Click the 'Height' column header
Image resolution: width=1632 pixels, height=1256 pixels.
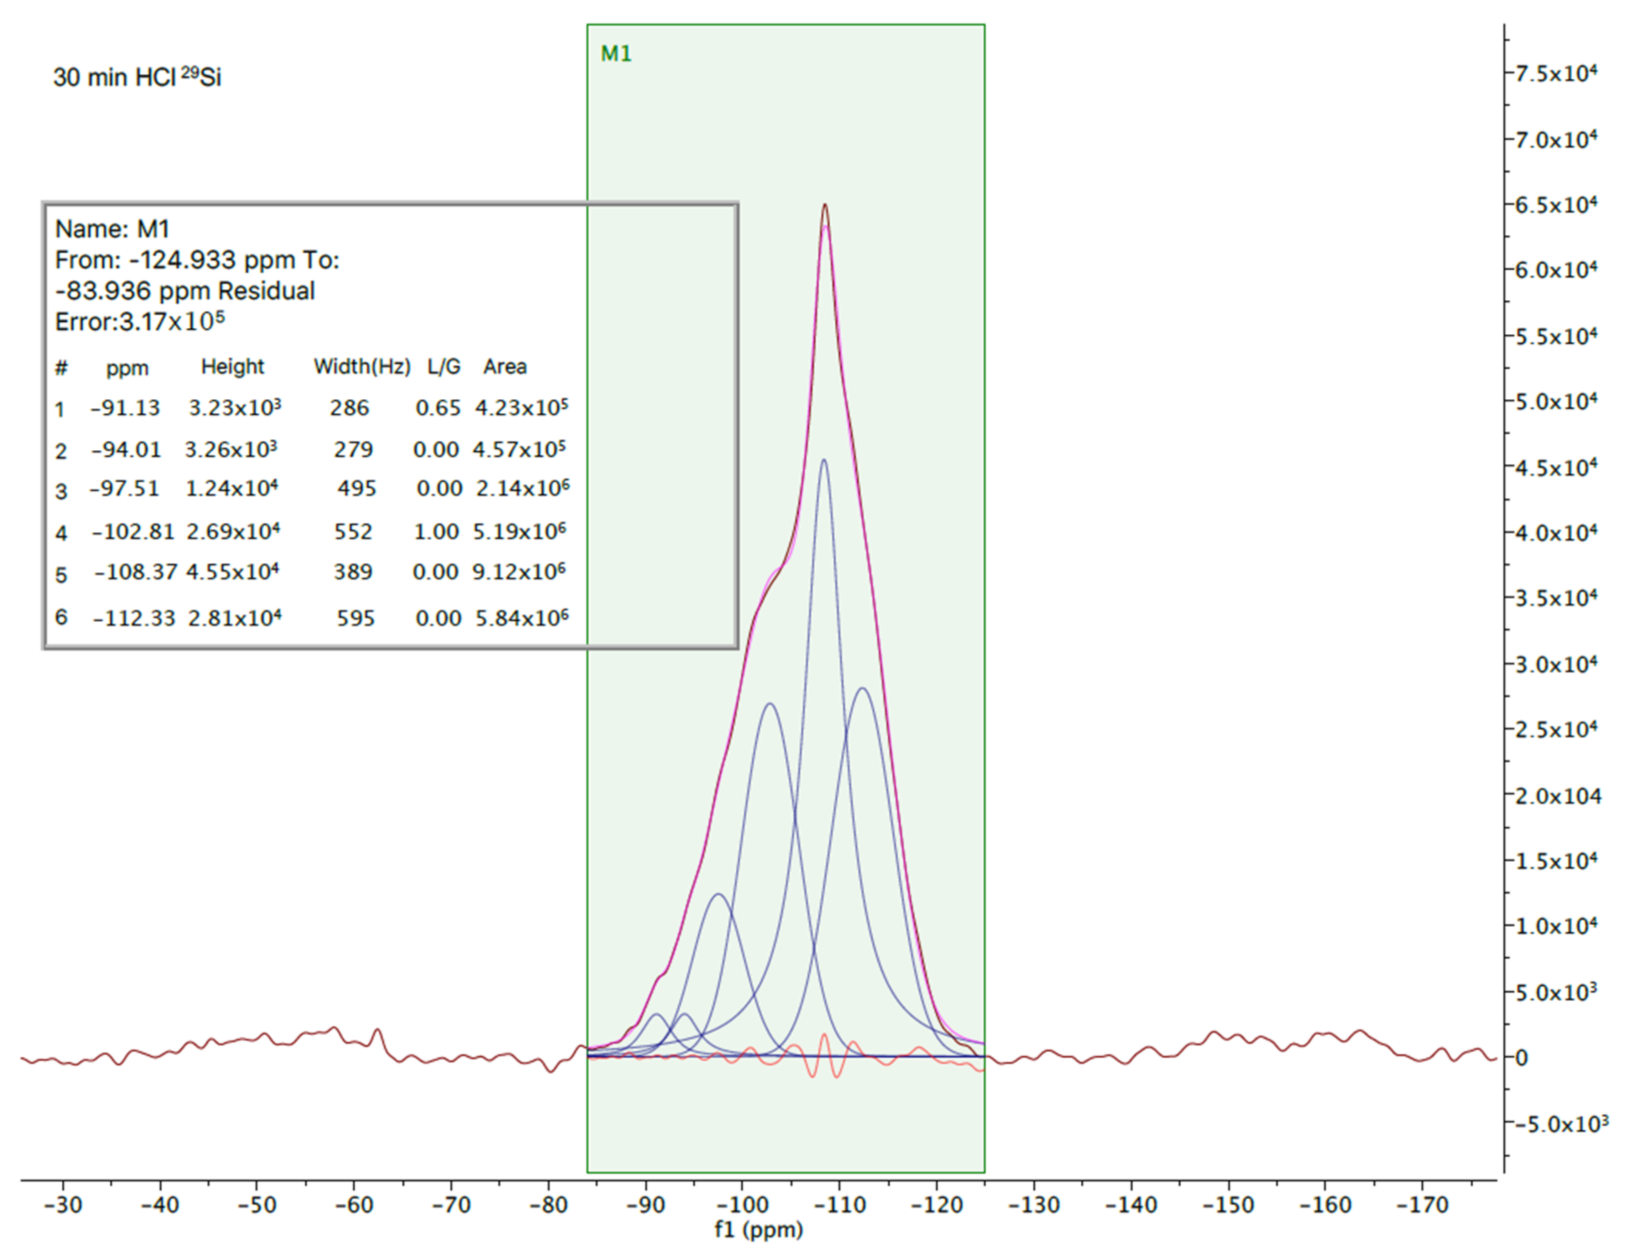(x=232, y=367)
